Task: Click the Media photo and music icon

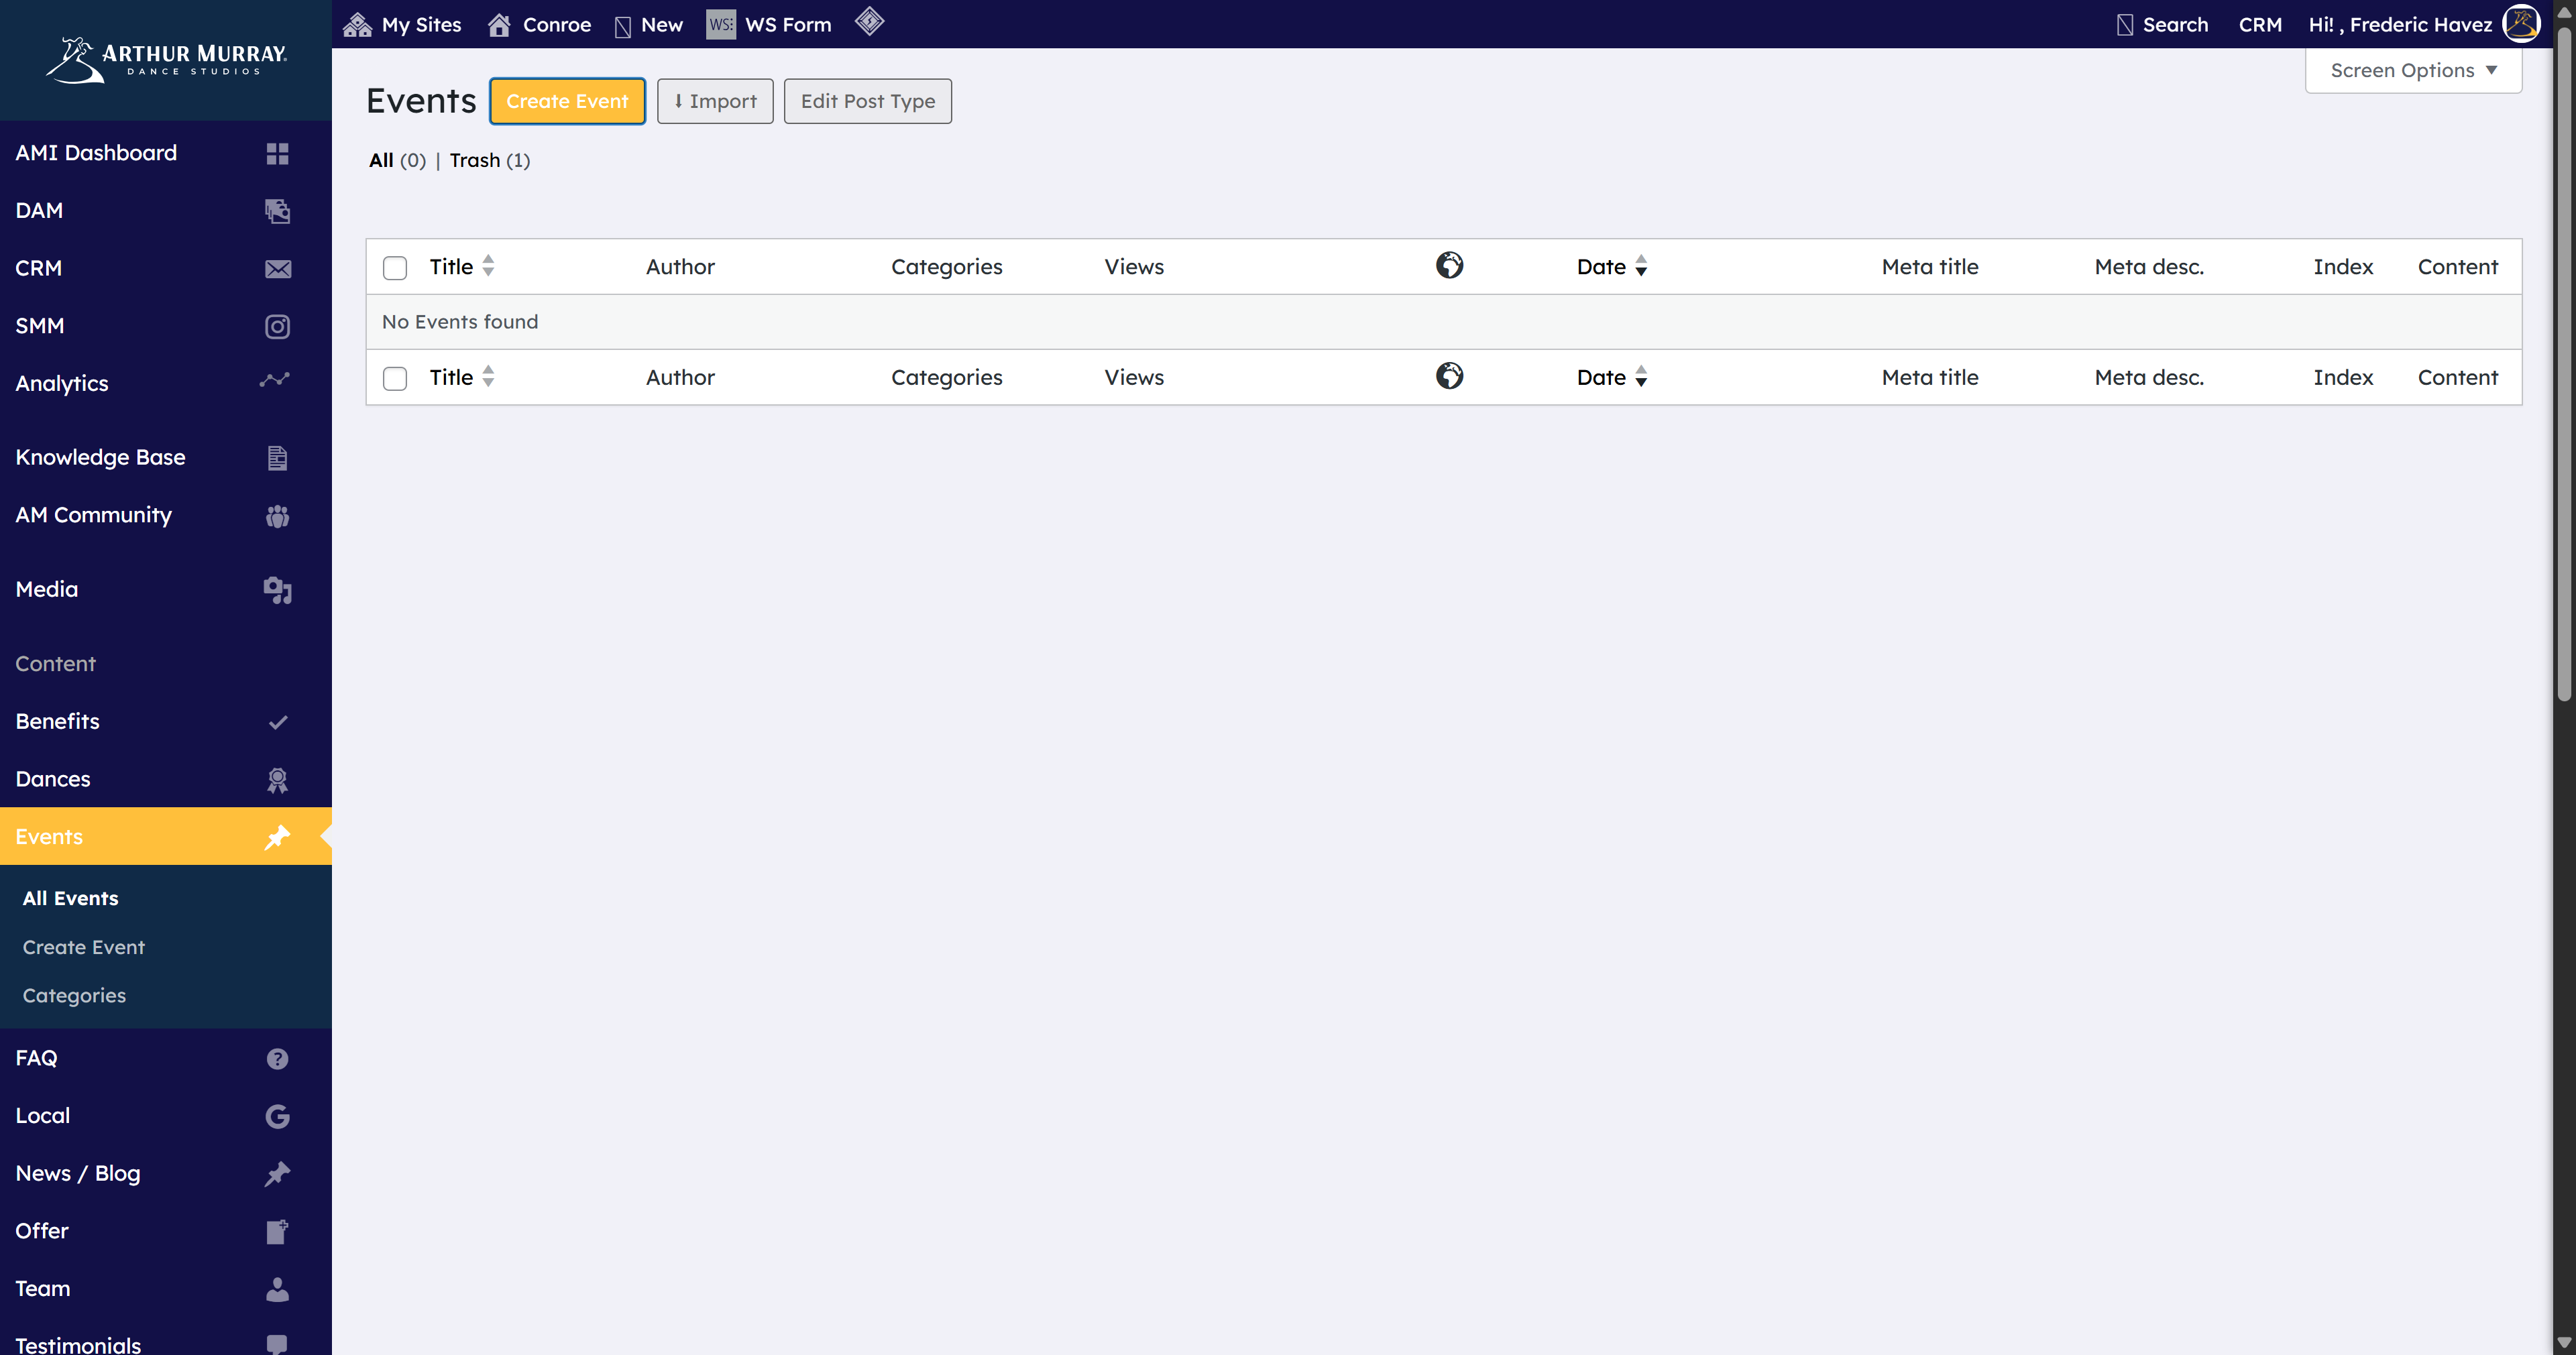Action: pos(277,590)
